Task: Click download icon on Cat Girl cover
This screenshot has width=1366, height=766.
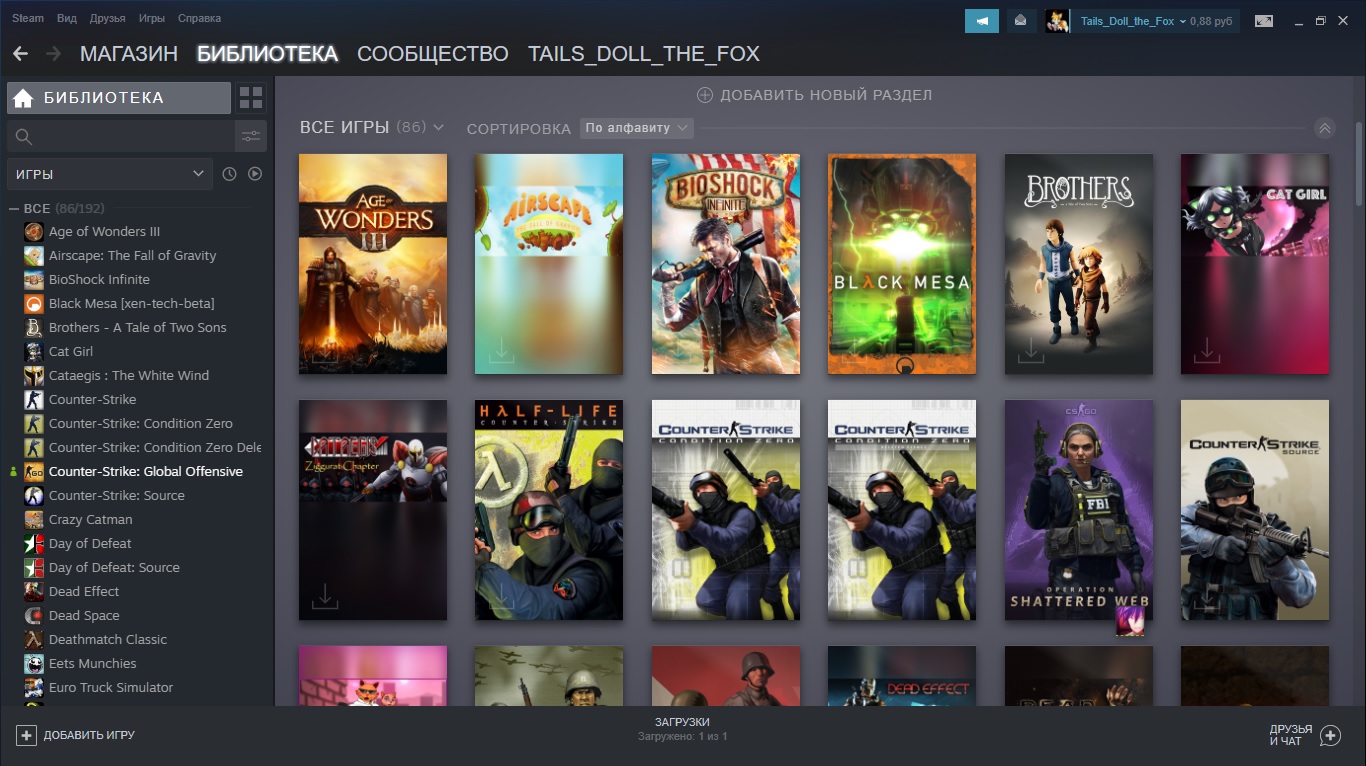Action: coord(1207,351)
